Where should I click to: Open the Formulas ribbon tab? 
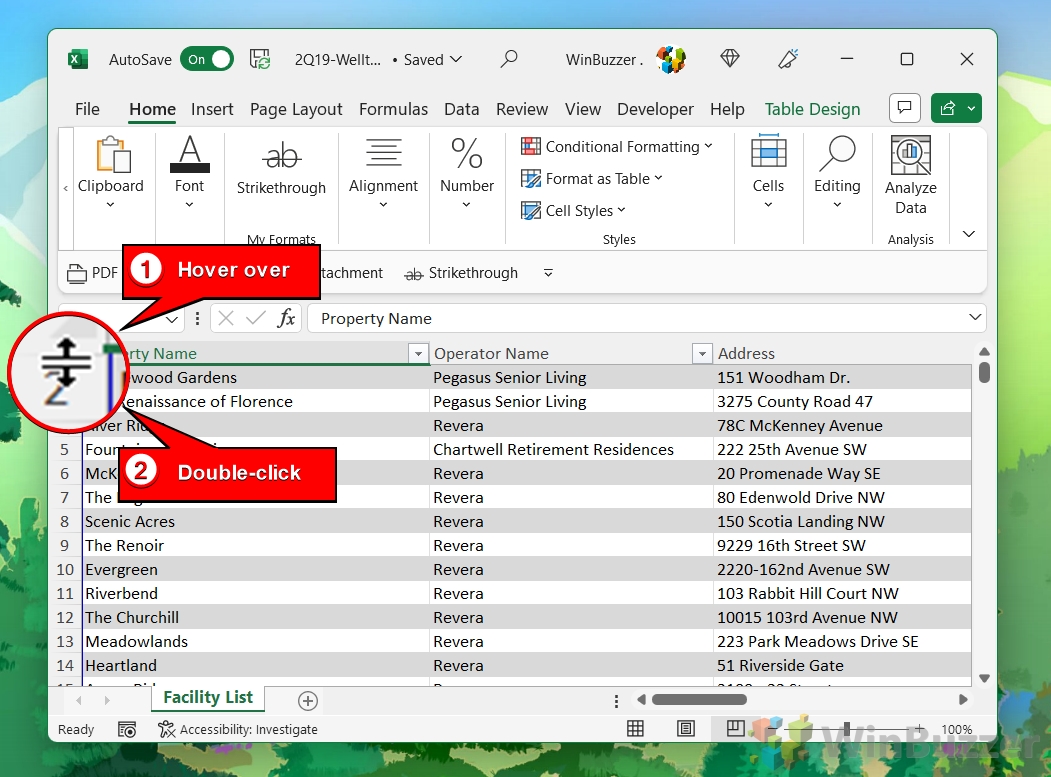pyautogui.click(x=393, y=109)
